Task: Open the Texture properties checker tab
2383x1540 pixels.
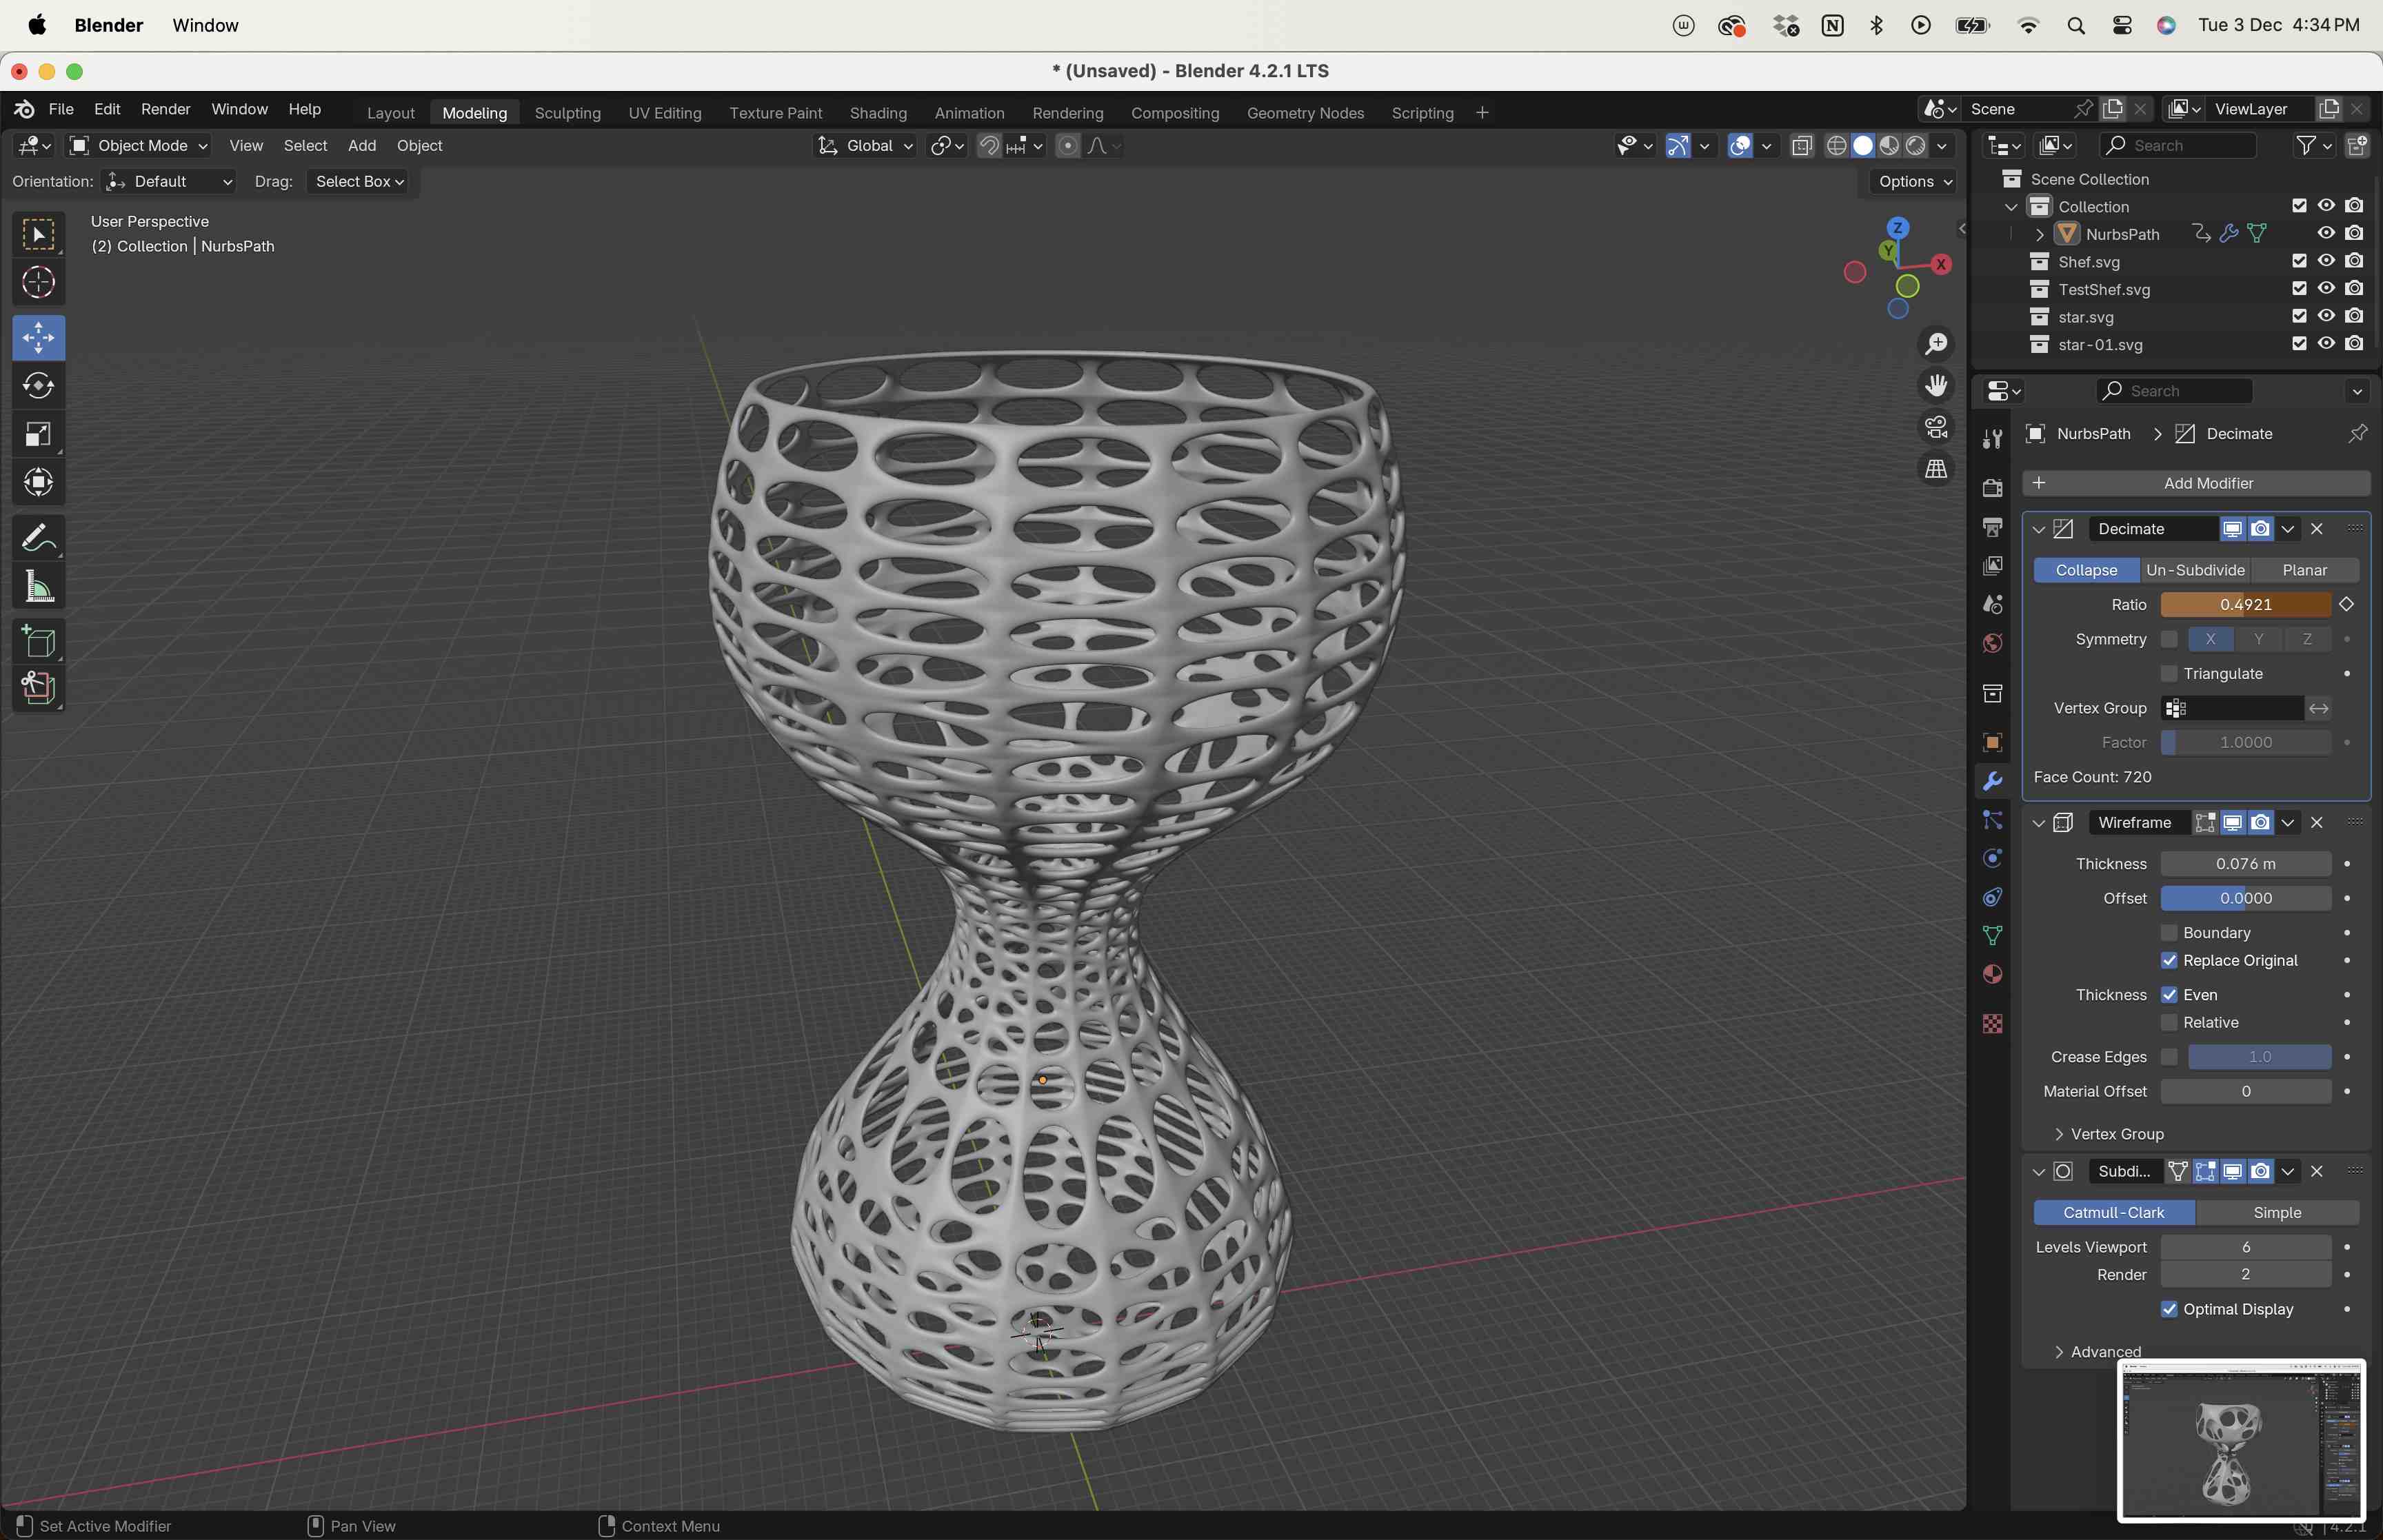Action: tap(1992, 1024)
